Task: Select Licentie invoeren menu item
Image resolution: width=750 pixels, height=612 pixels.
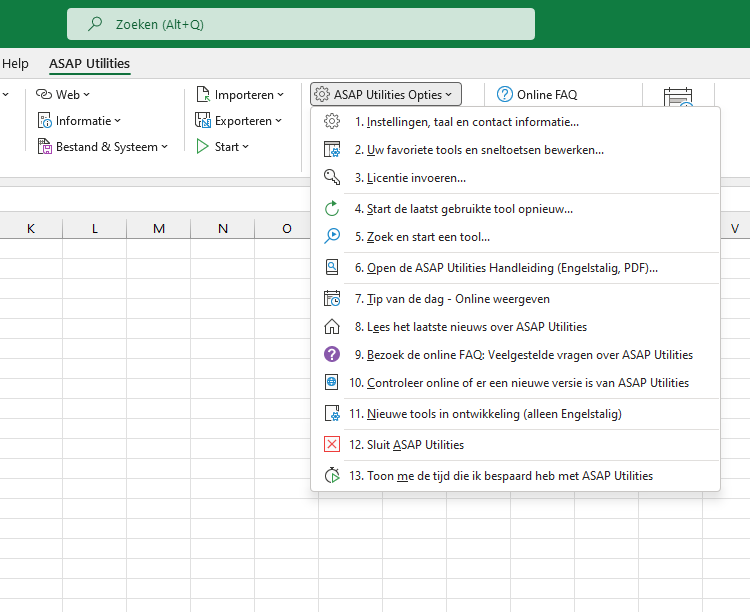Action: point(515,177)
